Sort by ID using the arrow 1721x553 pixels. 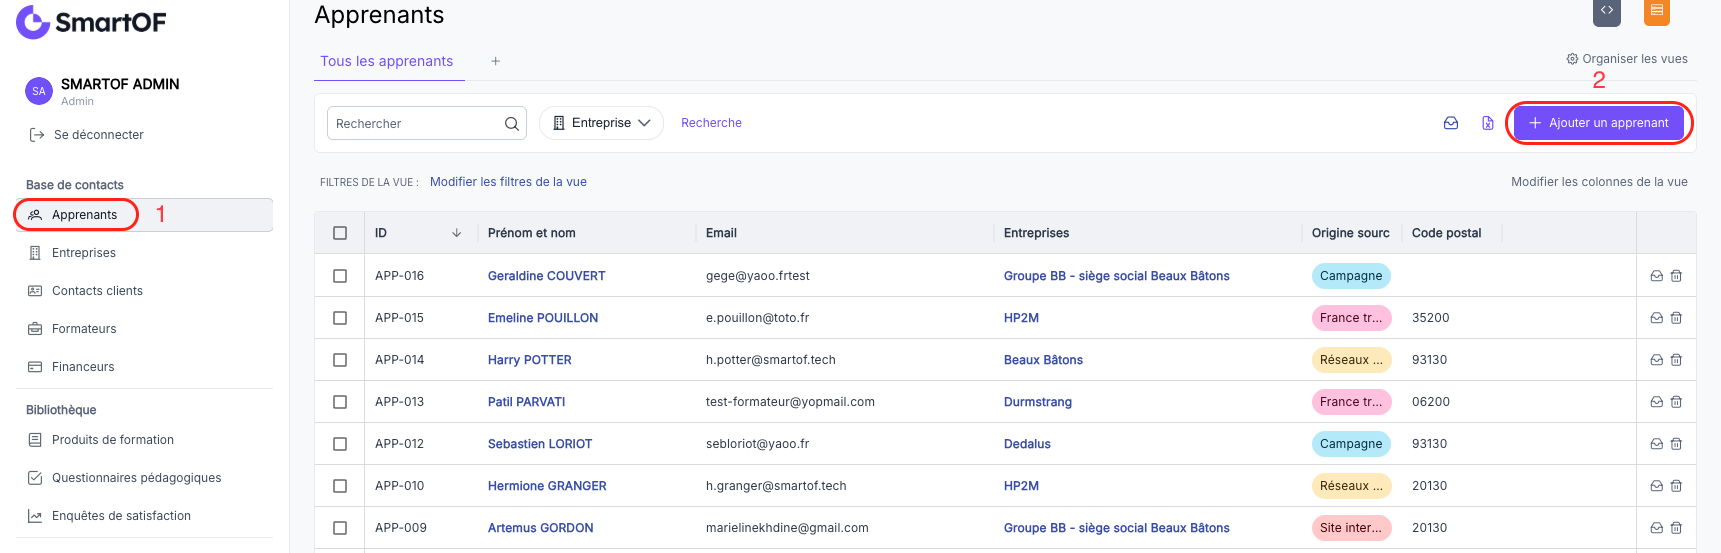tap(457, 233)
